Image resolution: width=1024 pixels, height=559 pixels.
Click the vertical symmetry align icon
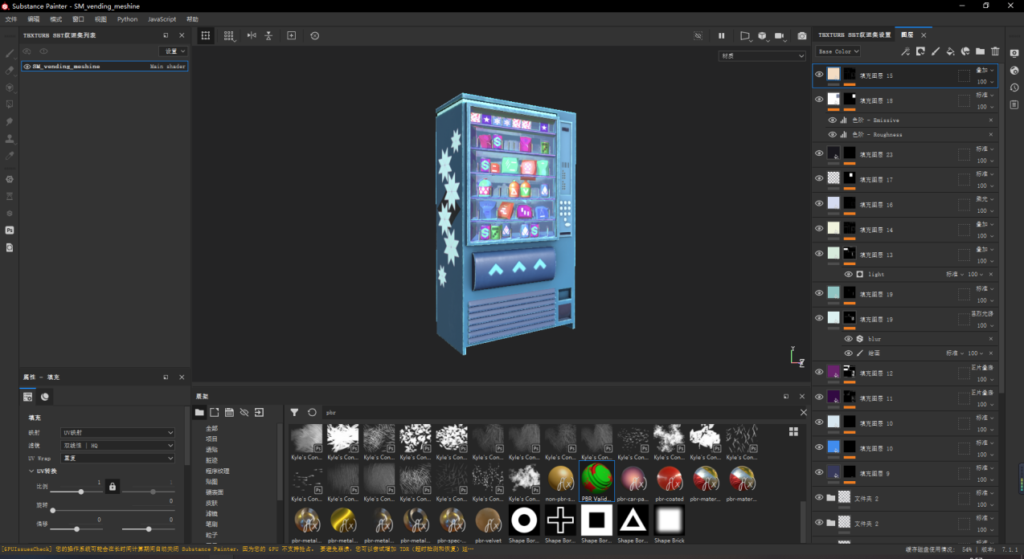pos(268,36)
